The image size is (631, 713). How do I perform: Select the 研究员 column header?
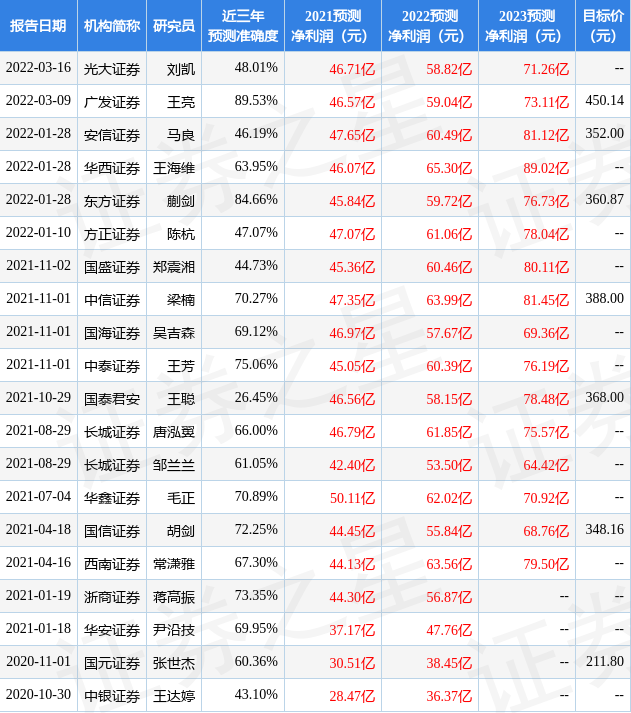pyautogui.click(x=173, y=26)
